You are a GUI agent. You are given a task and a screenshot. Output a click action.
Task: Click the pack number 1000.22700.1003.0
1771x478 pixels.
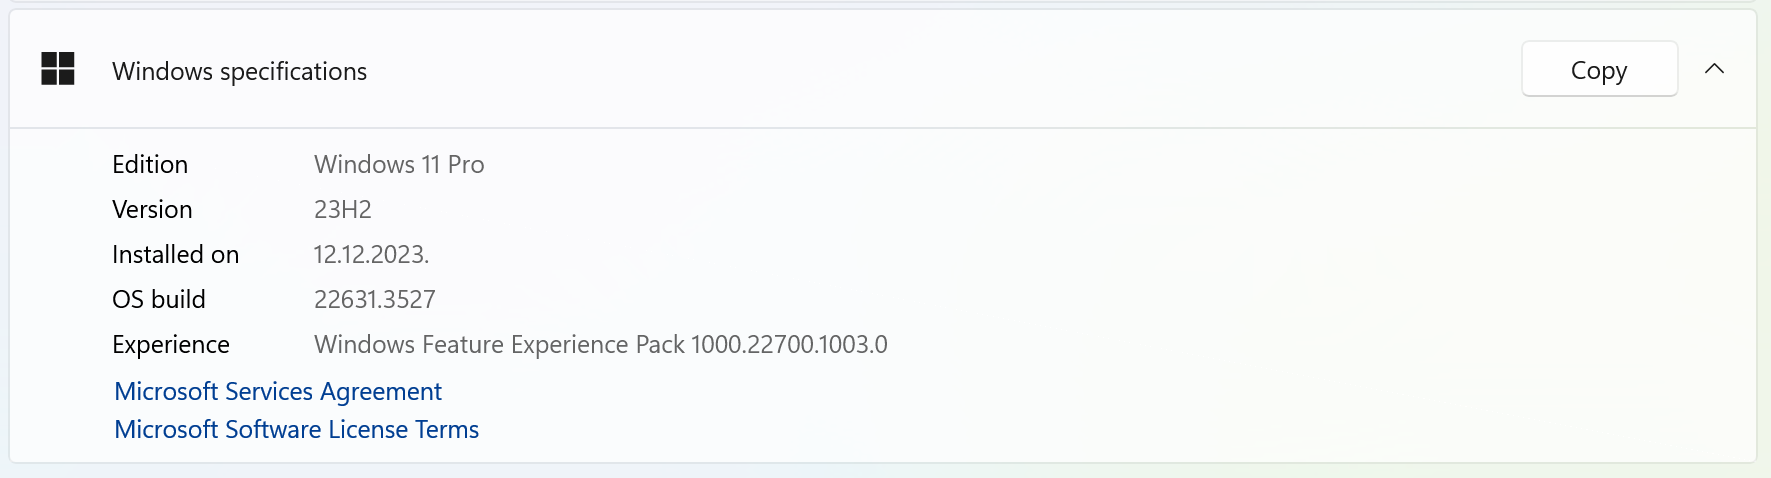789,344
